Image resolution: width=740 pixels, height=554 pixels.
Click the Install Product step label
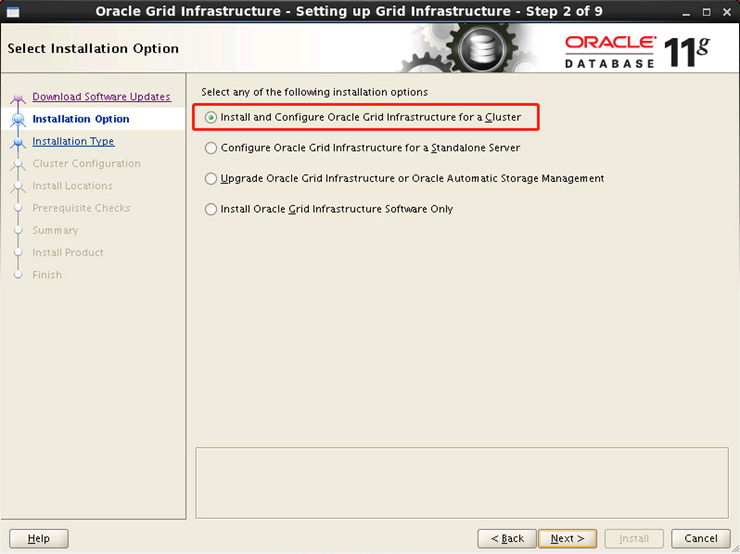click(68, 252)
